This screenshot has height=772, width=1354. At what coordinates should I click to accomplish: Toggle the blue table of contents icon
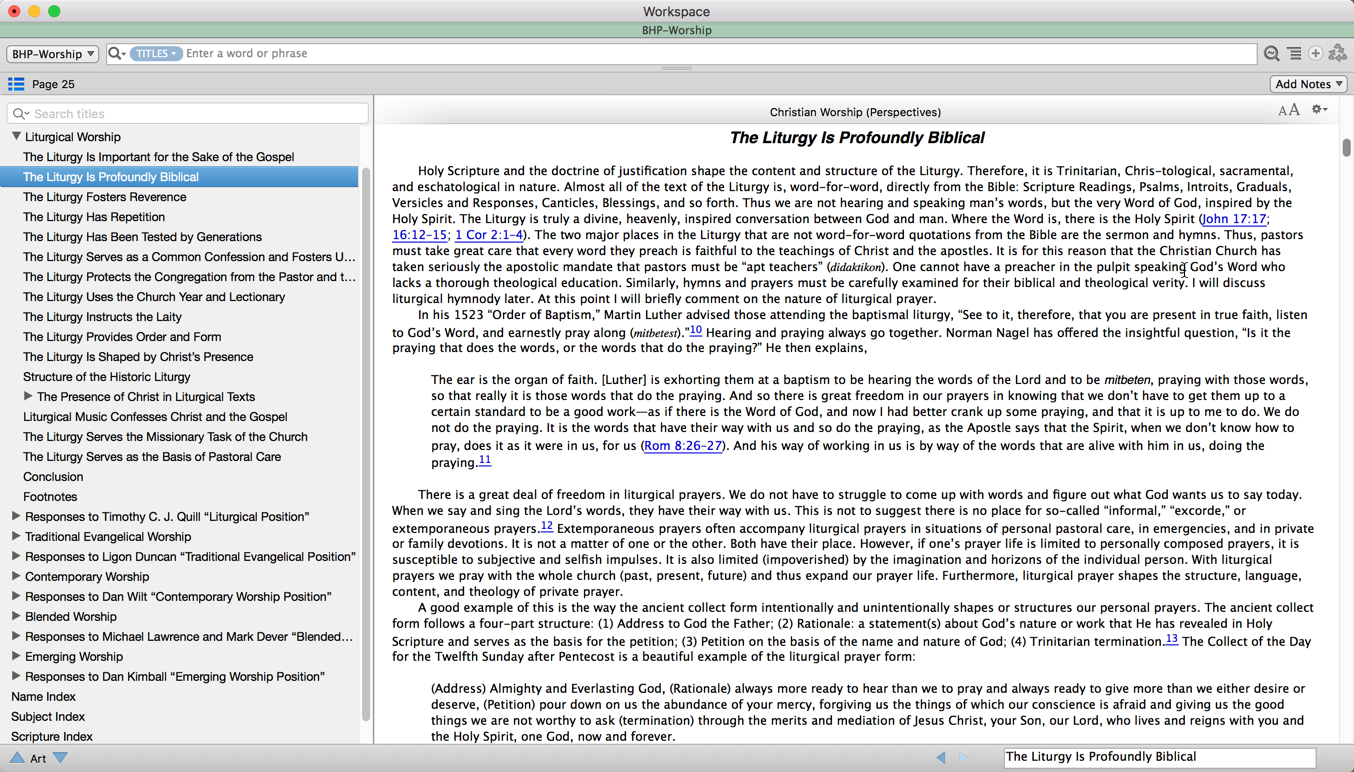tap(16, 85)
